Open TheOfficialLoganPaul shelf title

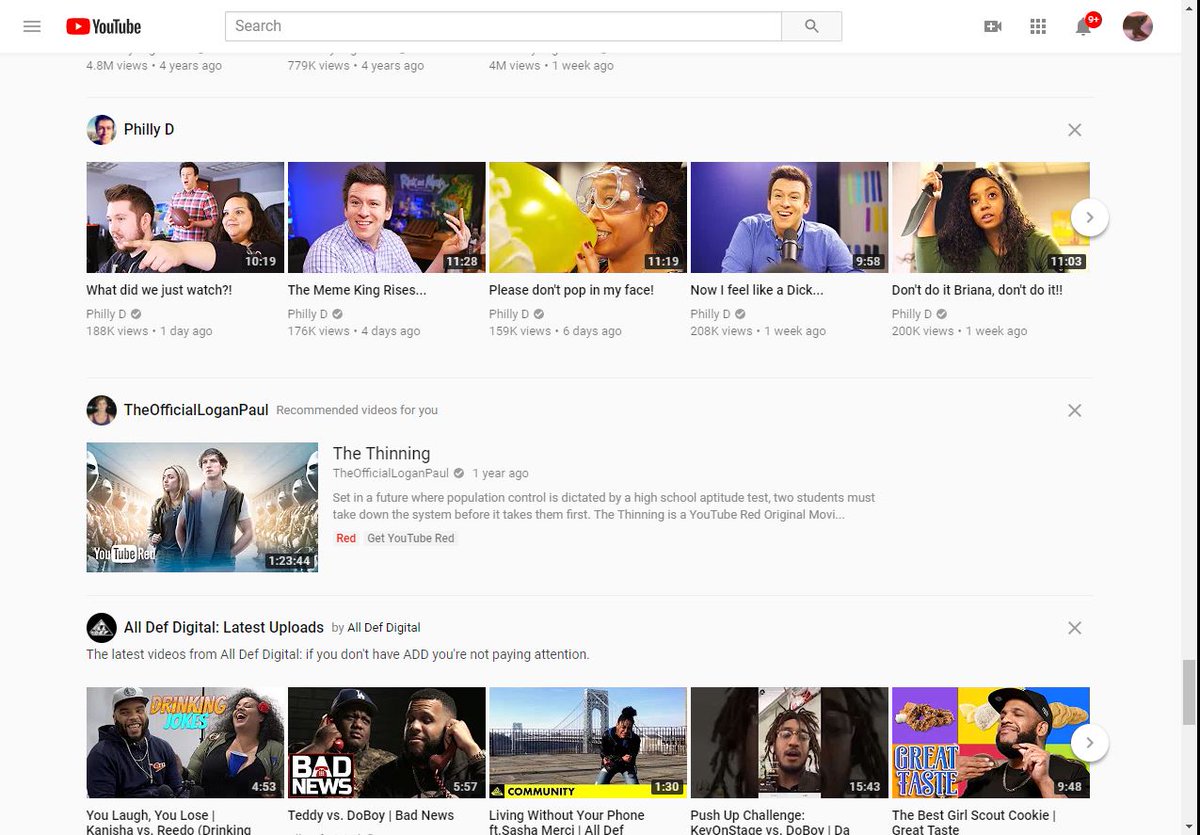click(x=196, y=410)
